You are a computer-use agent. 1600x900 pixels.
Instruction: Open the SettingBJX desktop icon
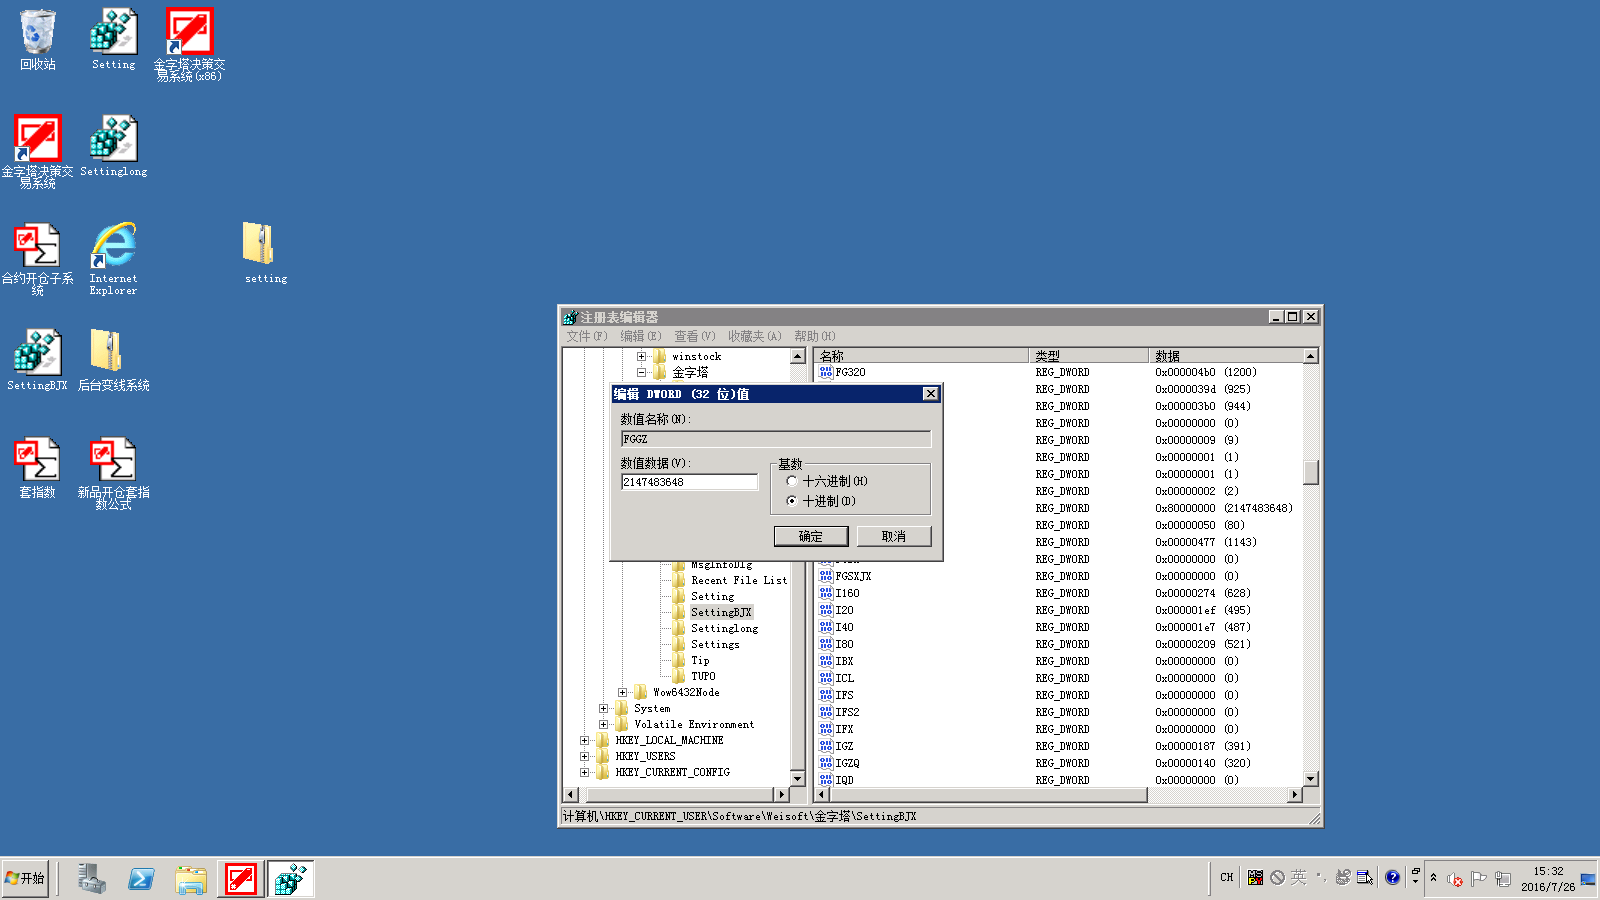(37, 354)
